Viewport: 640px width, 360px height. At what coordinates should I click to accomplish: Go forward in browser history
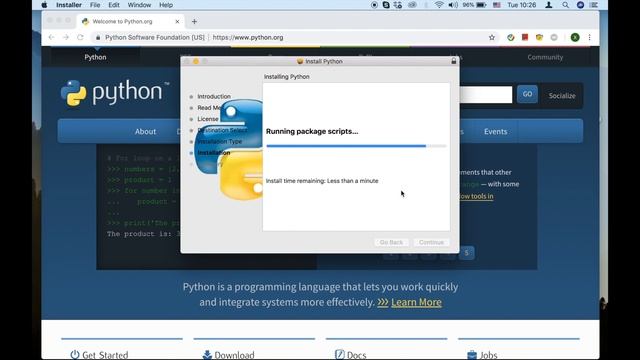tap(66, 37)
